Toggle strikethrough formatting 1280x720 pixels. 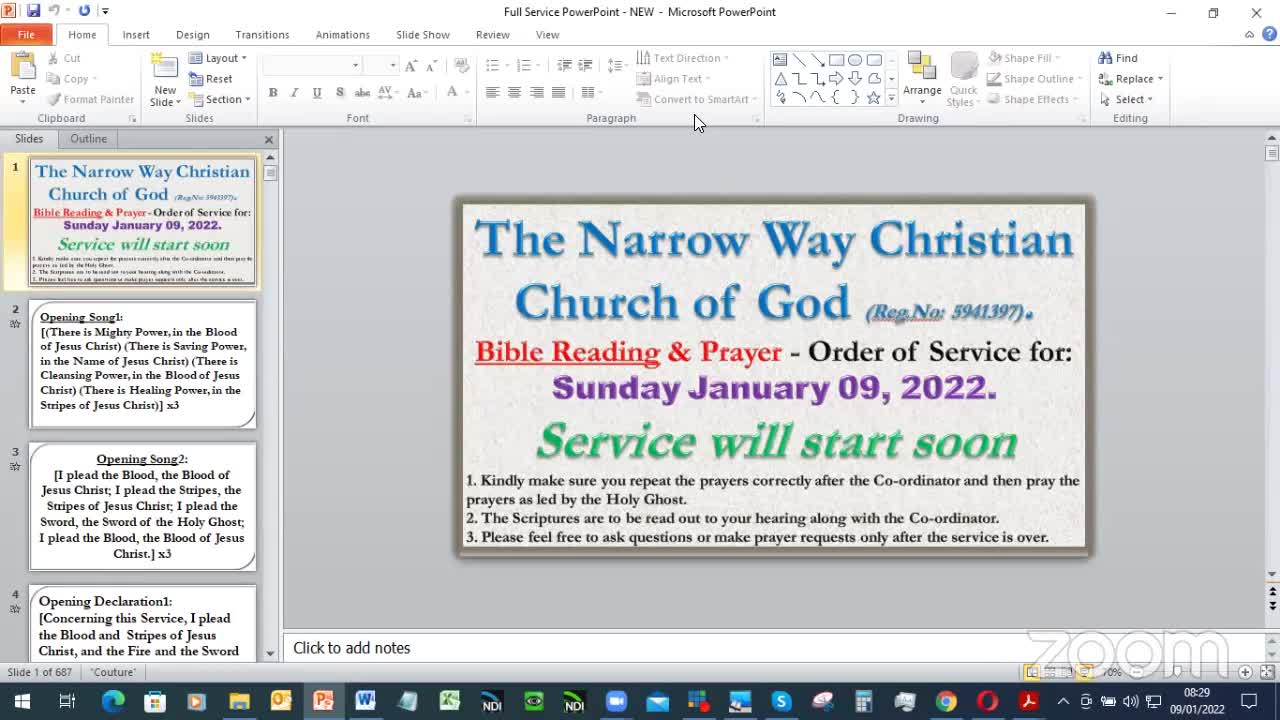362,92
